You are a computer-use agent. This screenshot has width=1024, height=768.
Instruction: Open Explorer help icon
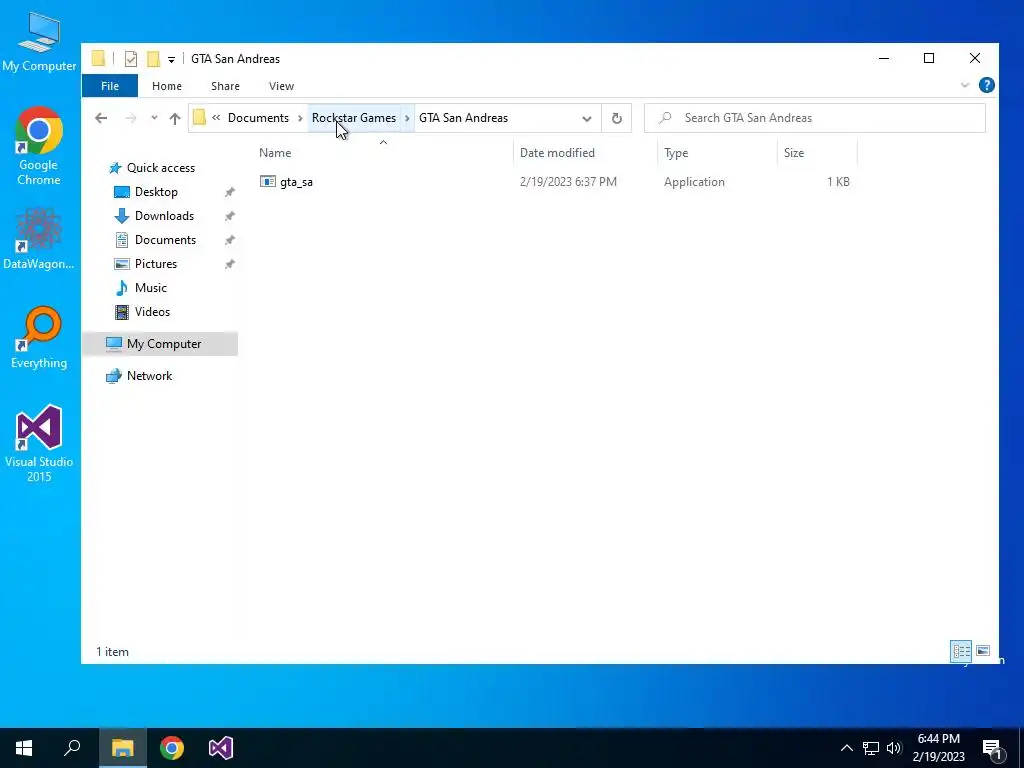click(986, 85)
